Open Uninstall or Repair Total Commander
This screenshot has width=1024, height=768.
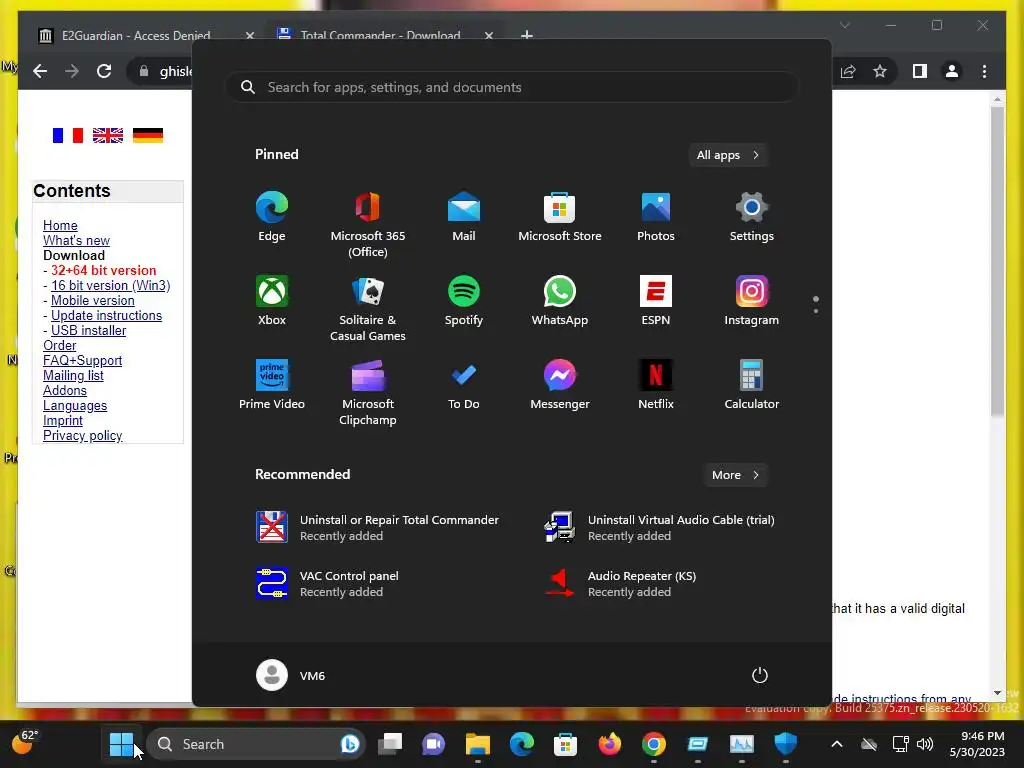coord(378,527)
